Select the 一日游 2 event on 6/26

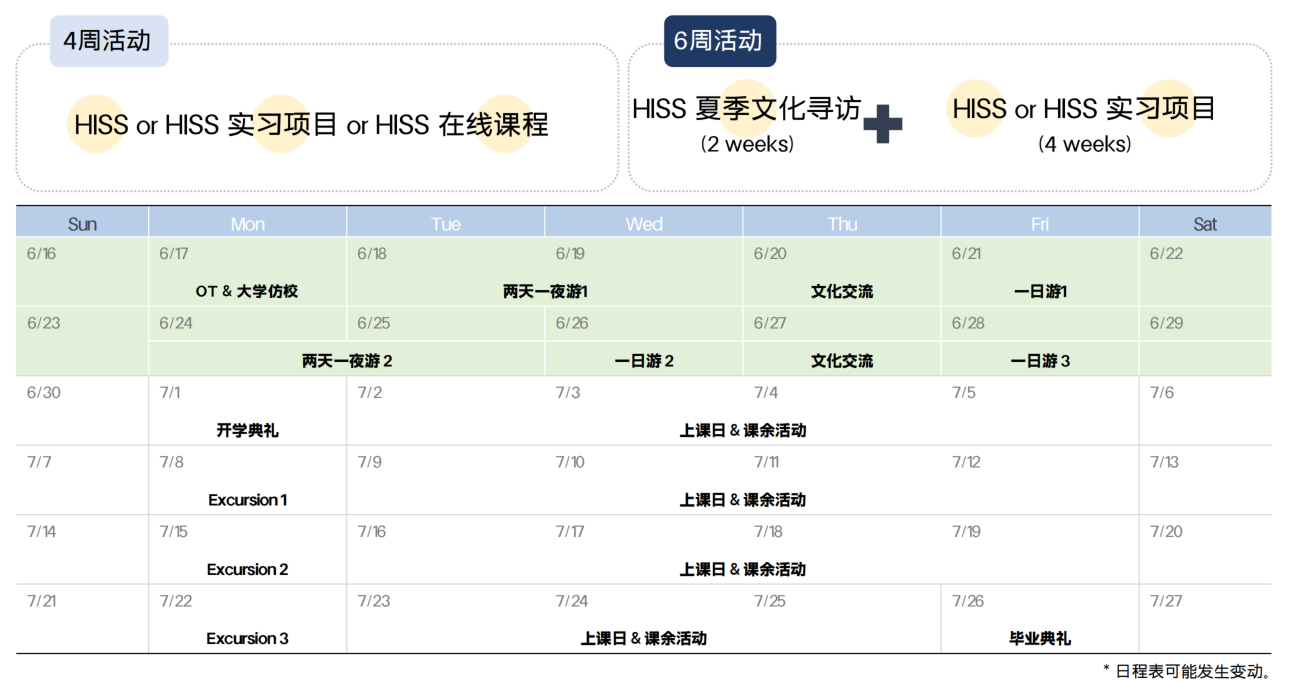point(644,361)
